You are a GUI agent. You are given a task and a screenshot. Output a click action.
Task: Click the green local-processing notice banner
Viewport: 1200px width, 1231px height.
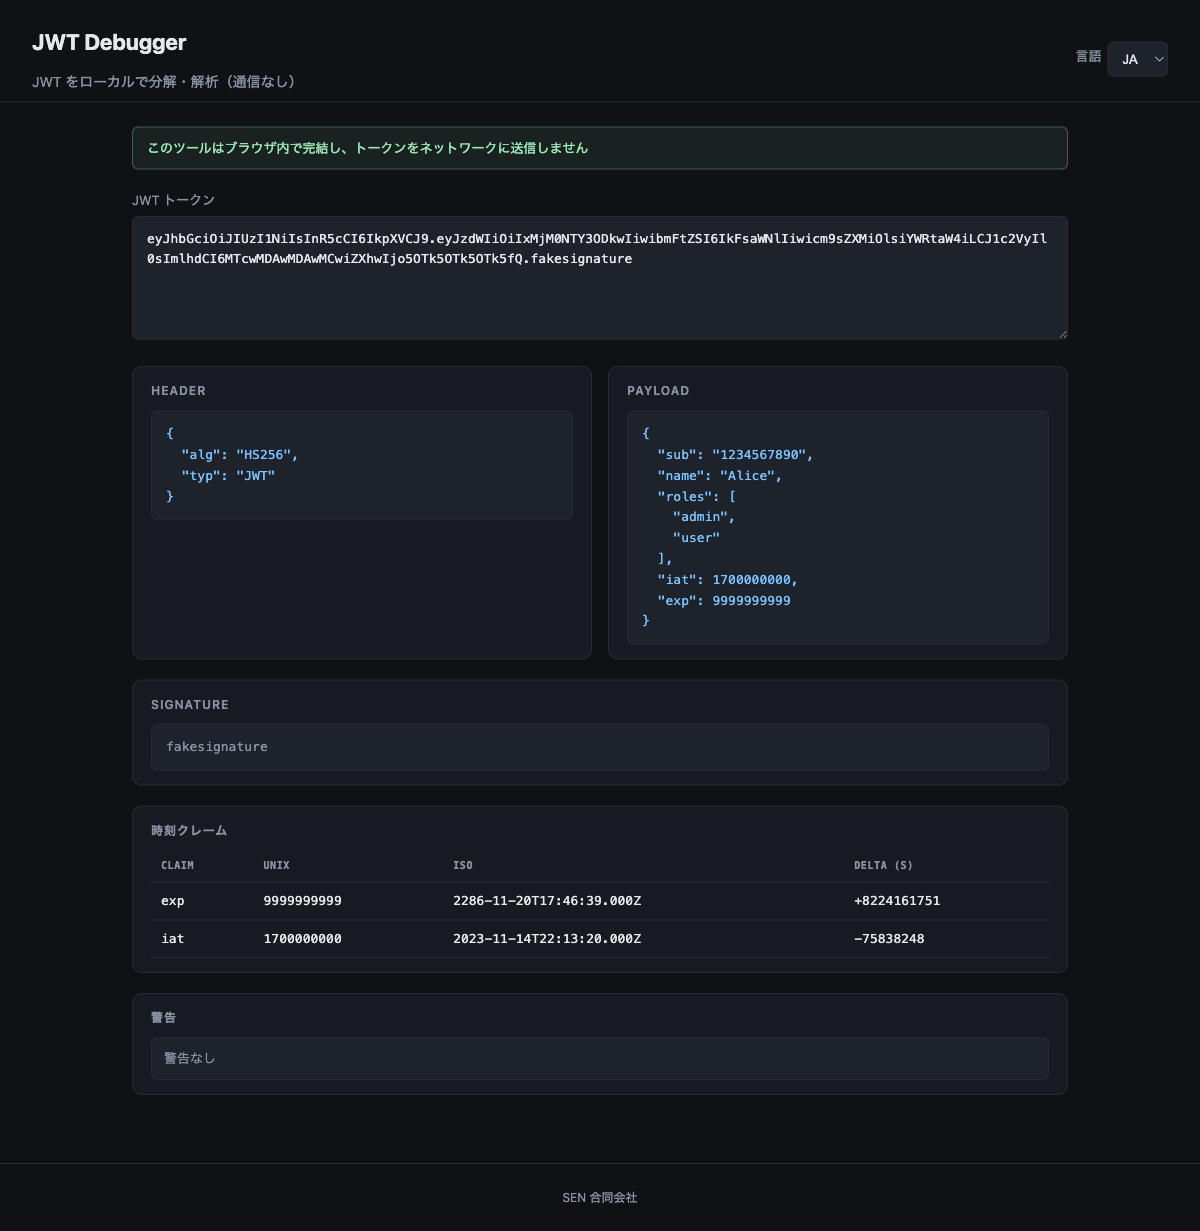click(x=600, y=148)
